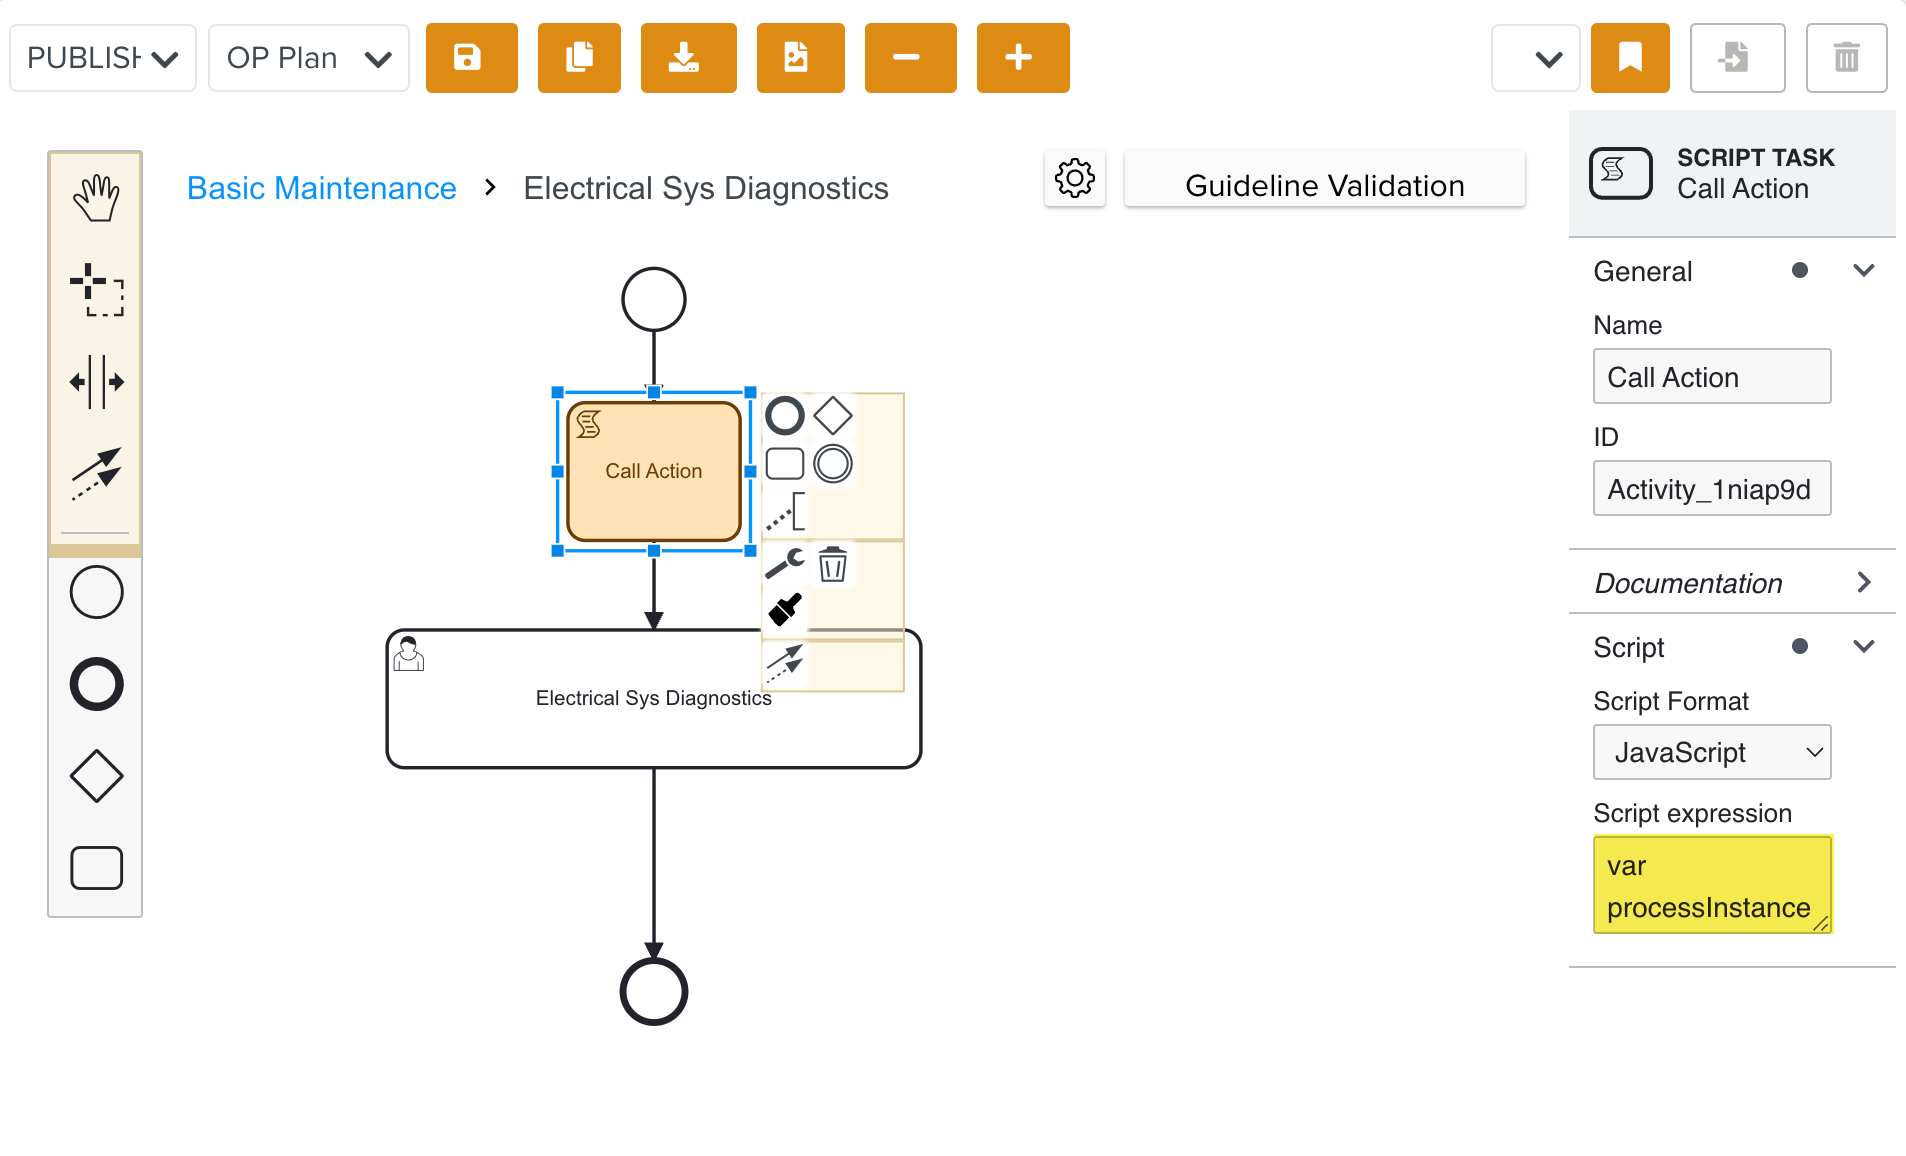
Task: Click into the Name input field
Action: pyautogui.click(x=1711, y=377)
